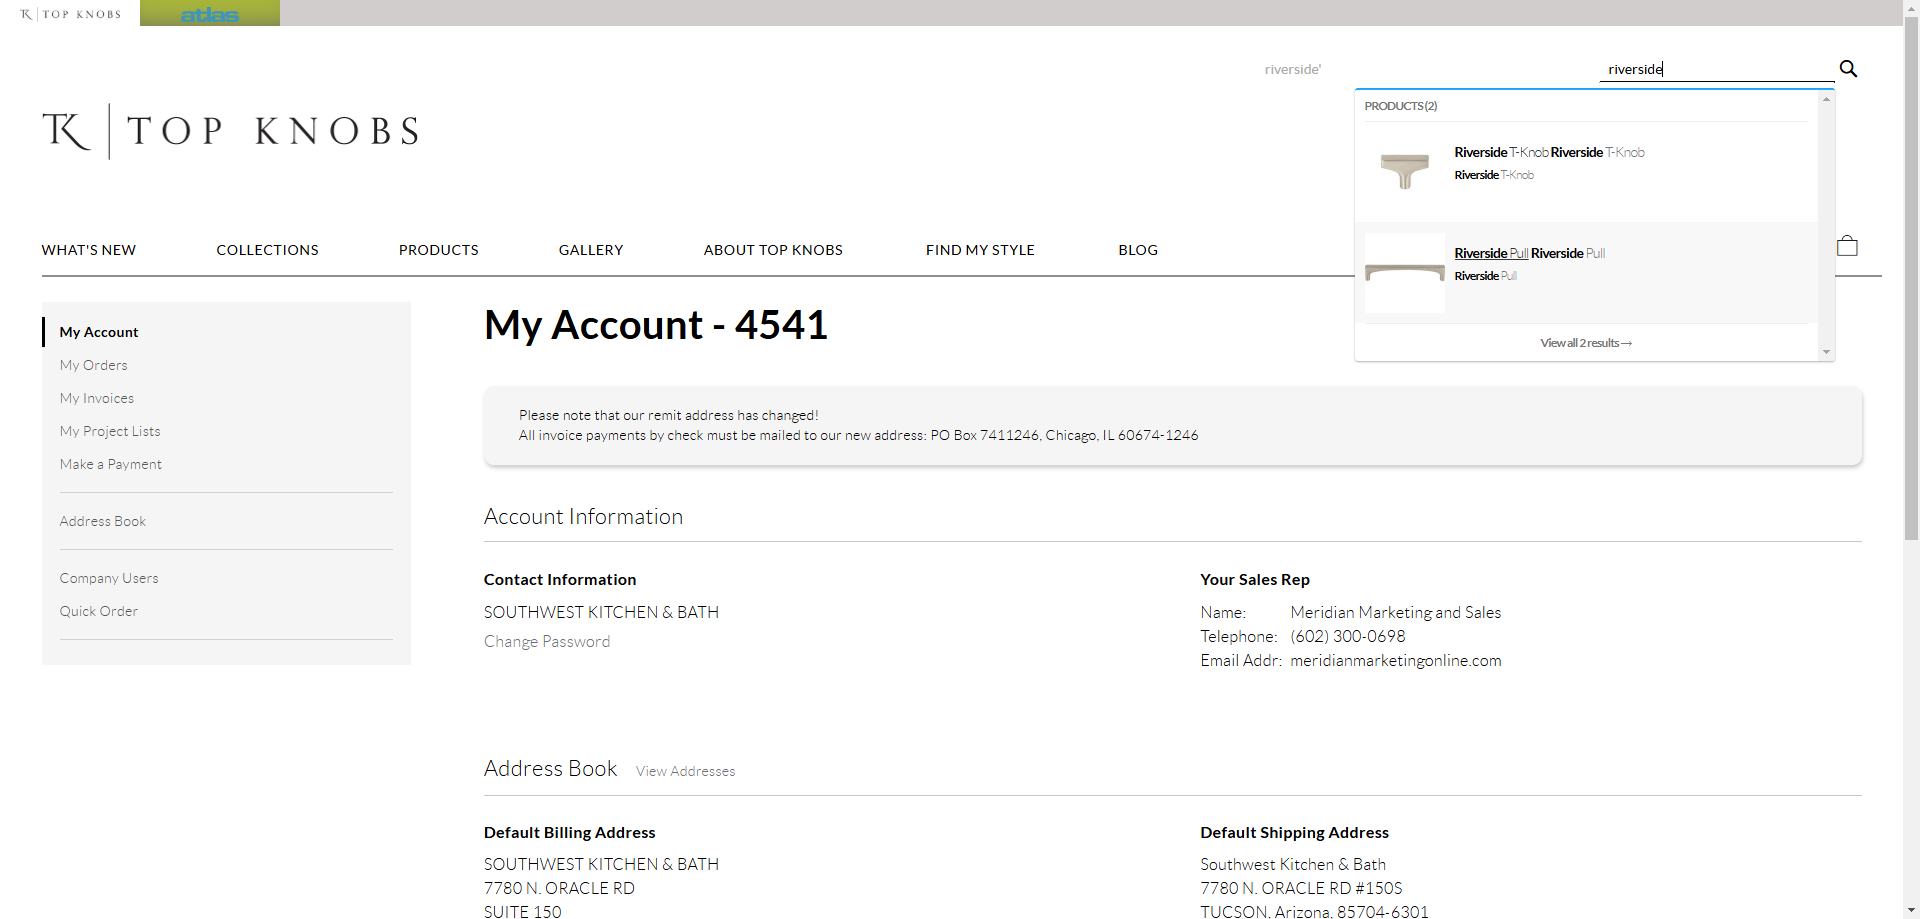Open the Products menu
This screenshot has width=1920, height=919.
tap(438, 250)
